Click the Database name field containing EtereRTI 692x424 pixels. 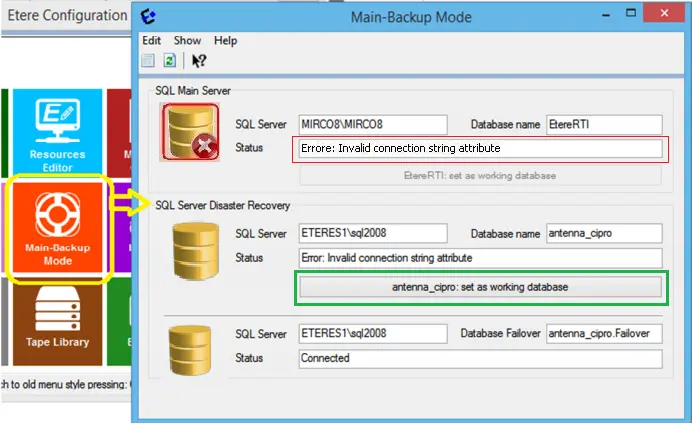click(x=603, y=124)
